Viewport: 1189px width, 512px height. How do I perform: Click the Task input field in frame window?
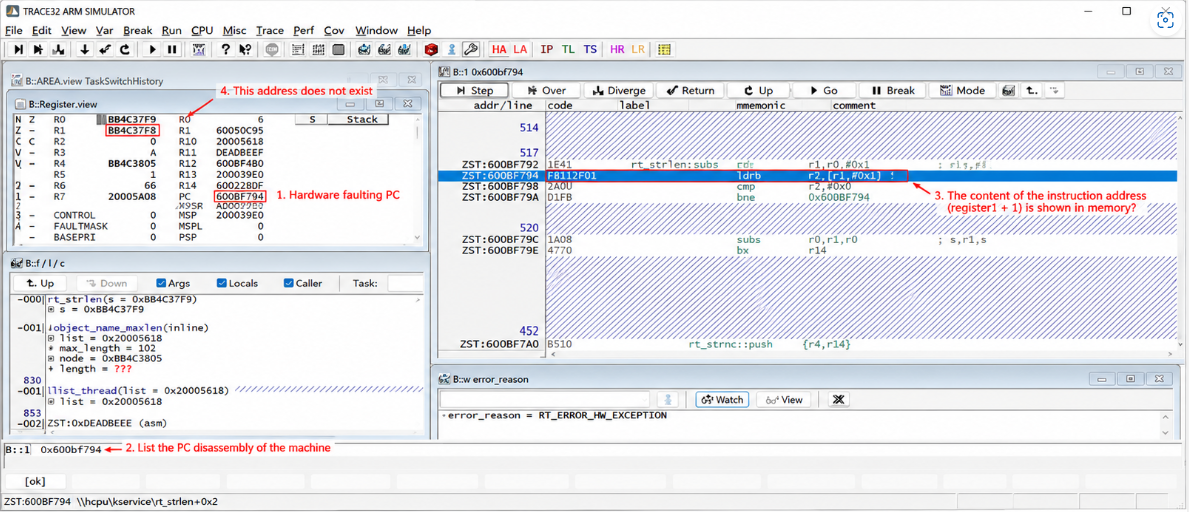coord(405,284)
